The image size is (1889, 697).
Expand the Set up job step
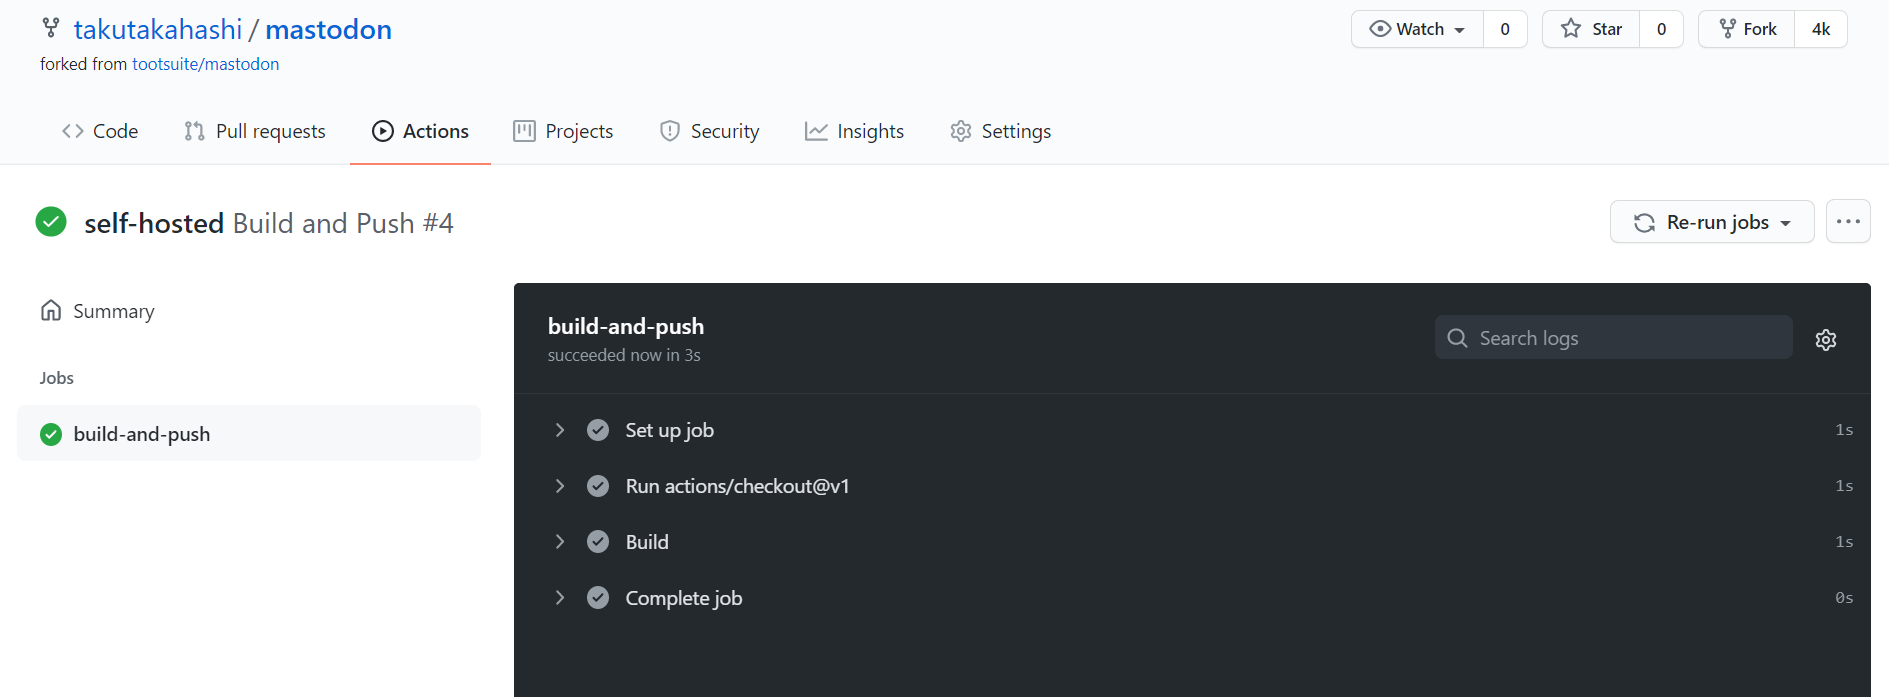pos(560,430)
